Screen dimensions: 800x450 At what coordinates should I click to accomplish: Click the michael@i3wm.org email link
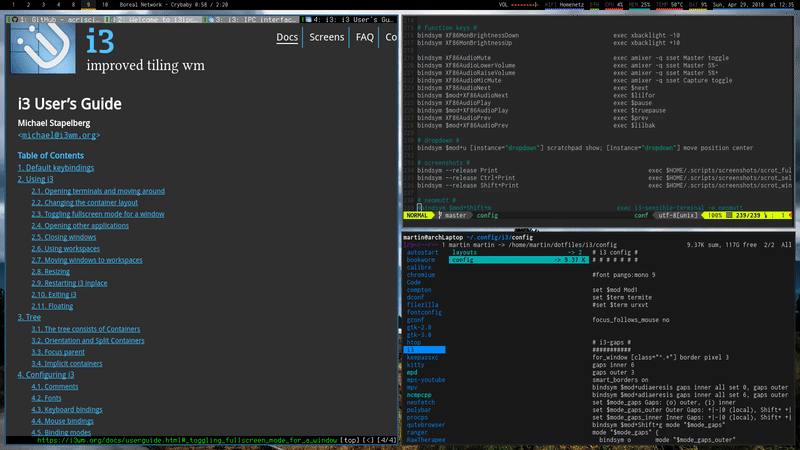[59, 135]
